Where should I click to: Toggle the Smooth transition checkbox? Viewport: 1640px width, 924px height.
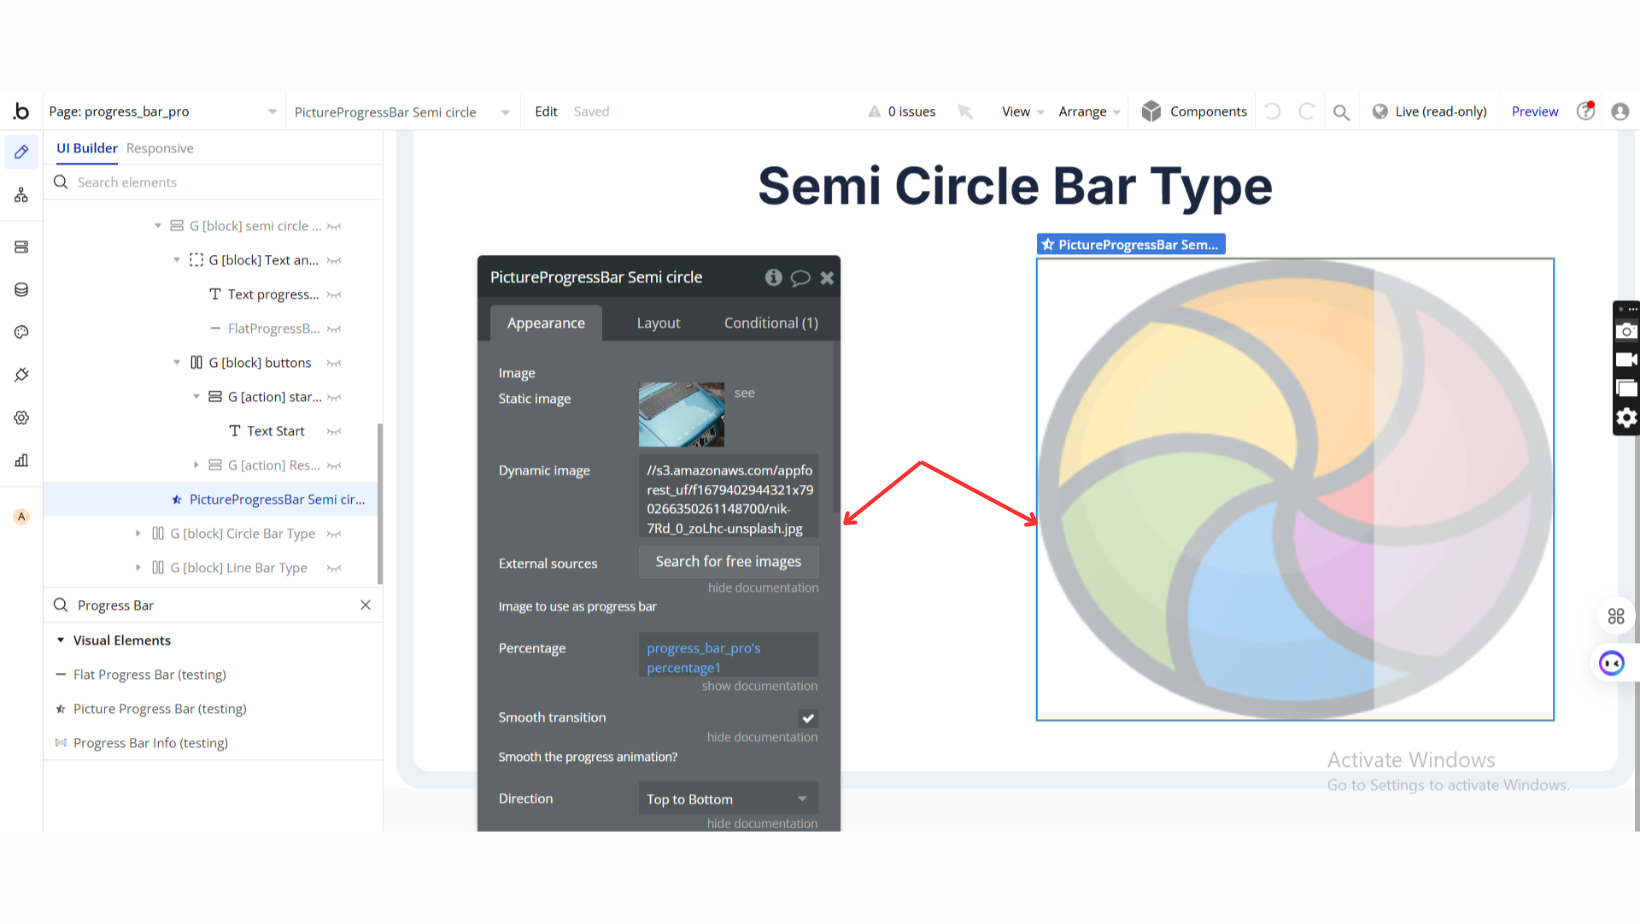pos(808,718)
